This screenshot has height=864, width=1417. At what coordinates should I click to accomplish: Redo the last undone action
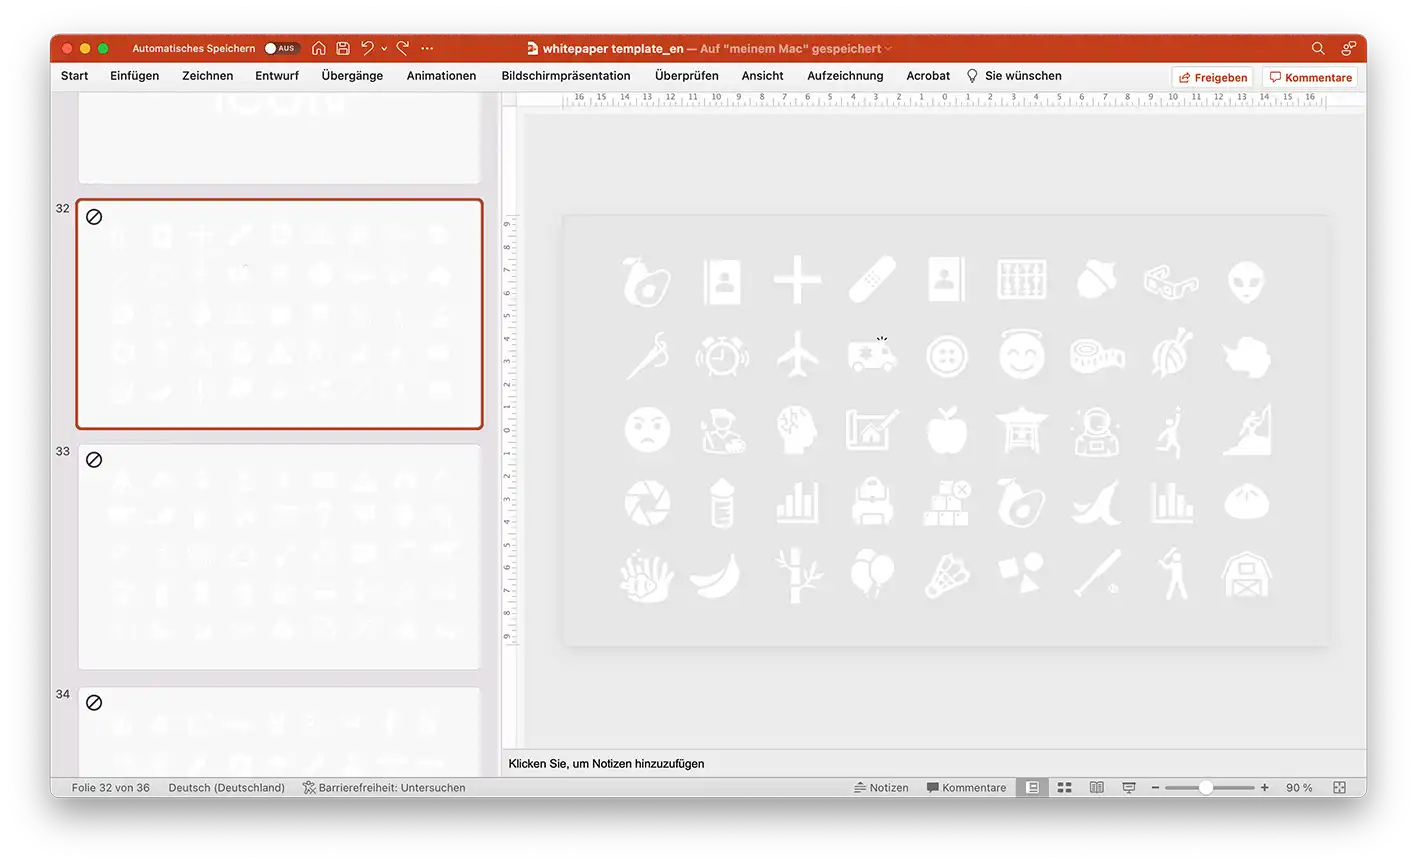pos(402,48)
